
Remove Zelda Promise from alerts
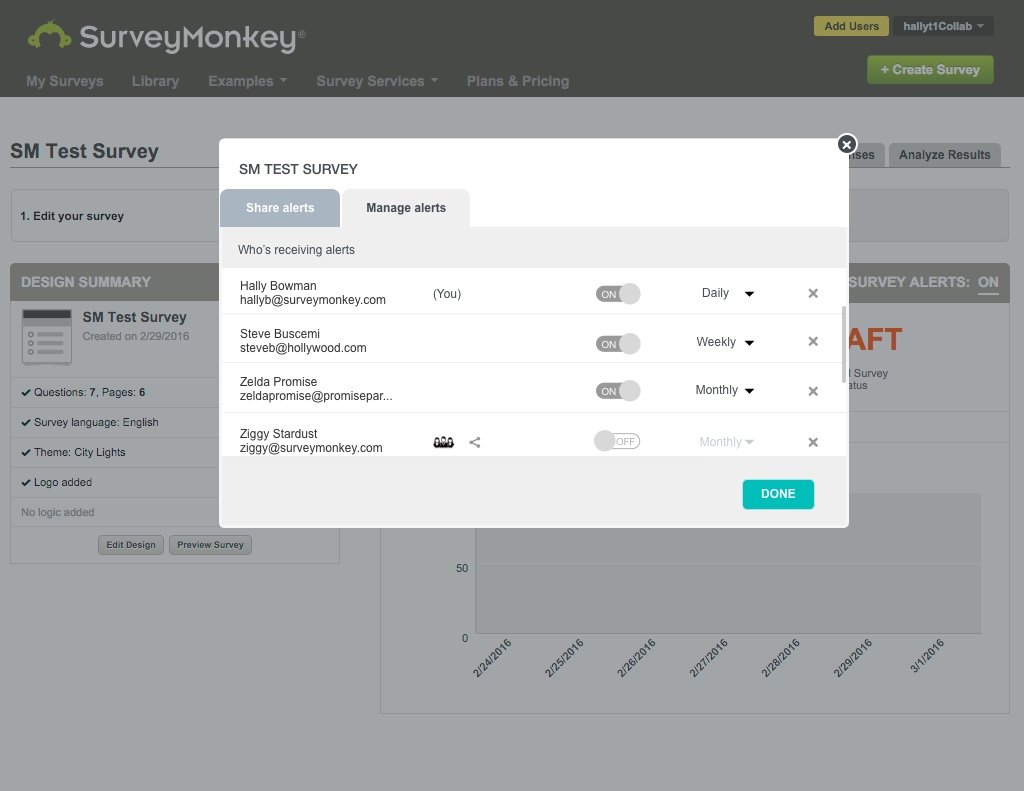(813, 391)
